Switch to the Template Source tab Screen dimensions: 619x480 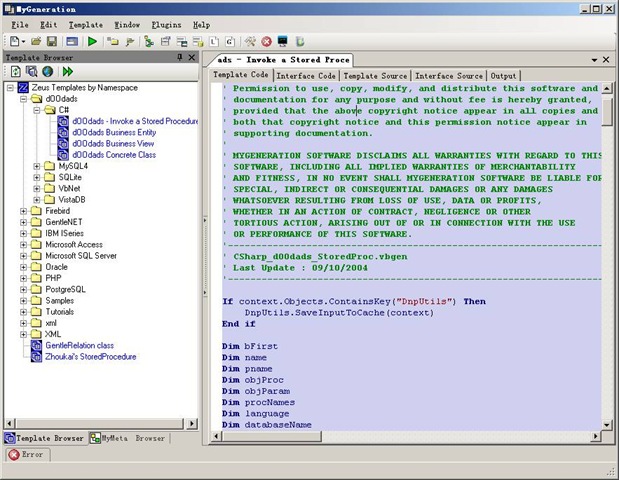tap(375, 75)
